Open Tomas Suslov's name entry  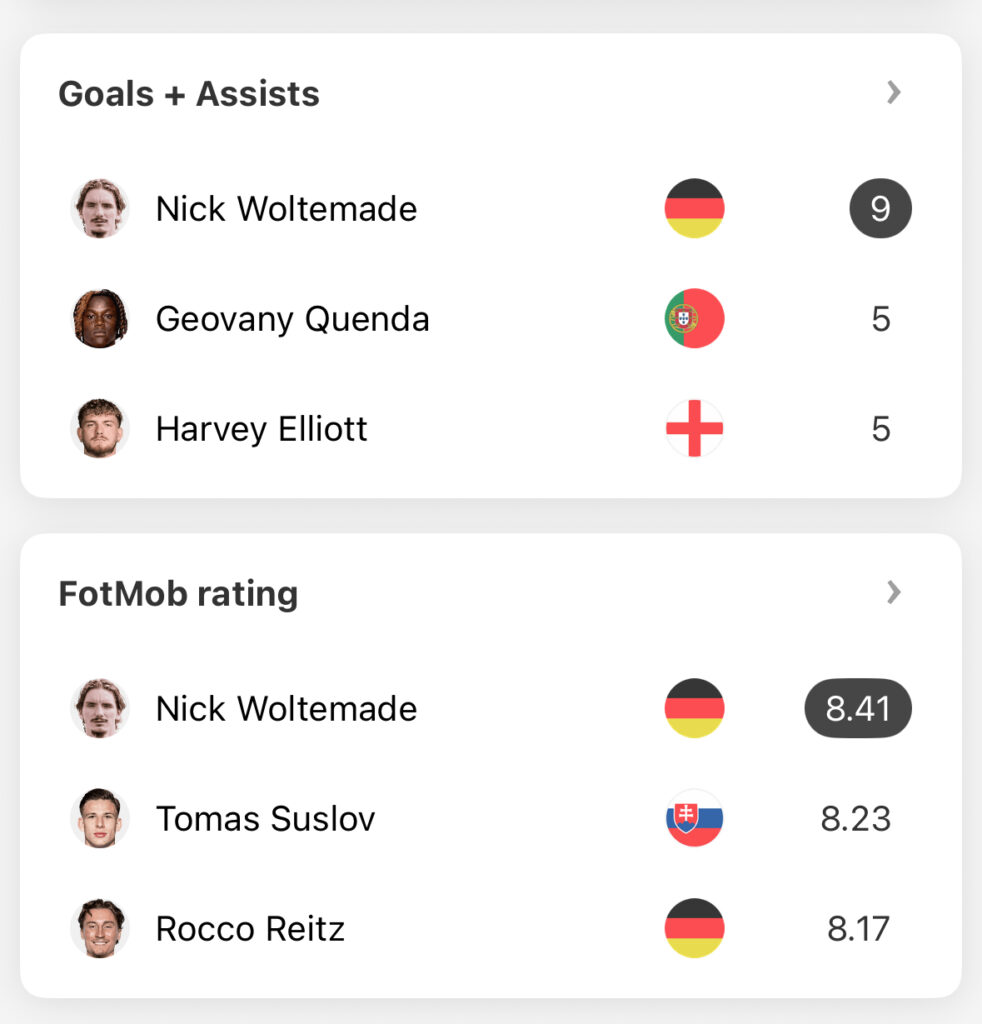266,819
